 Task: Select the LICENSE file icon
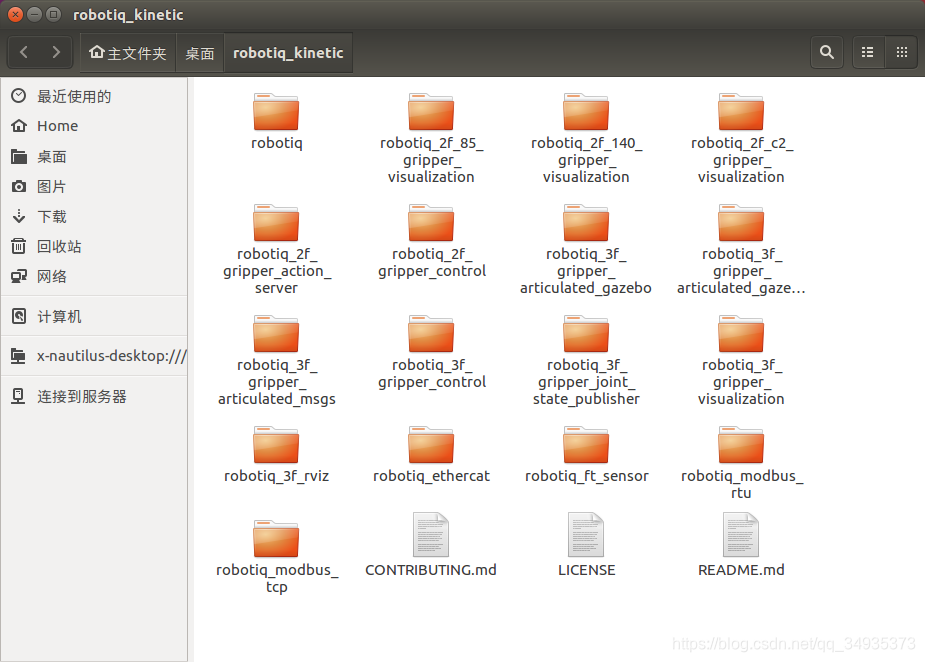586,535
